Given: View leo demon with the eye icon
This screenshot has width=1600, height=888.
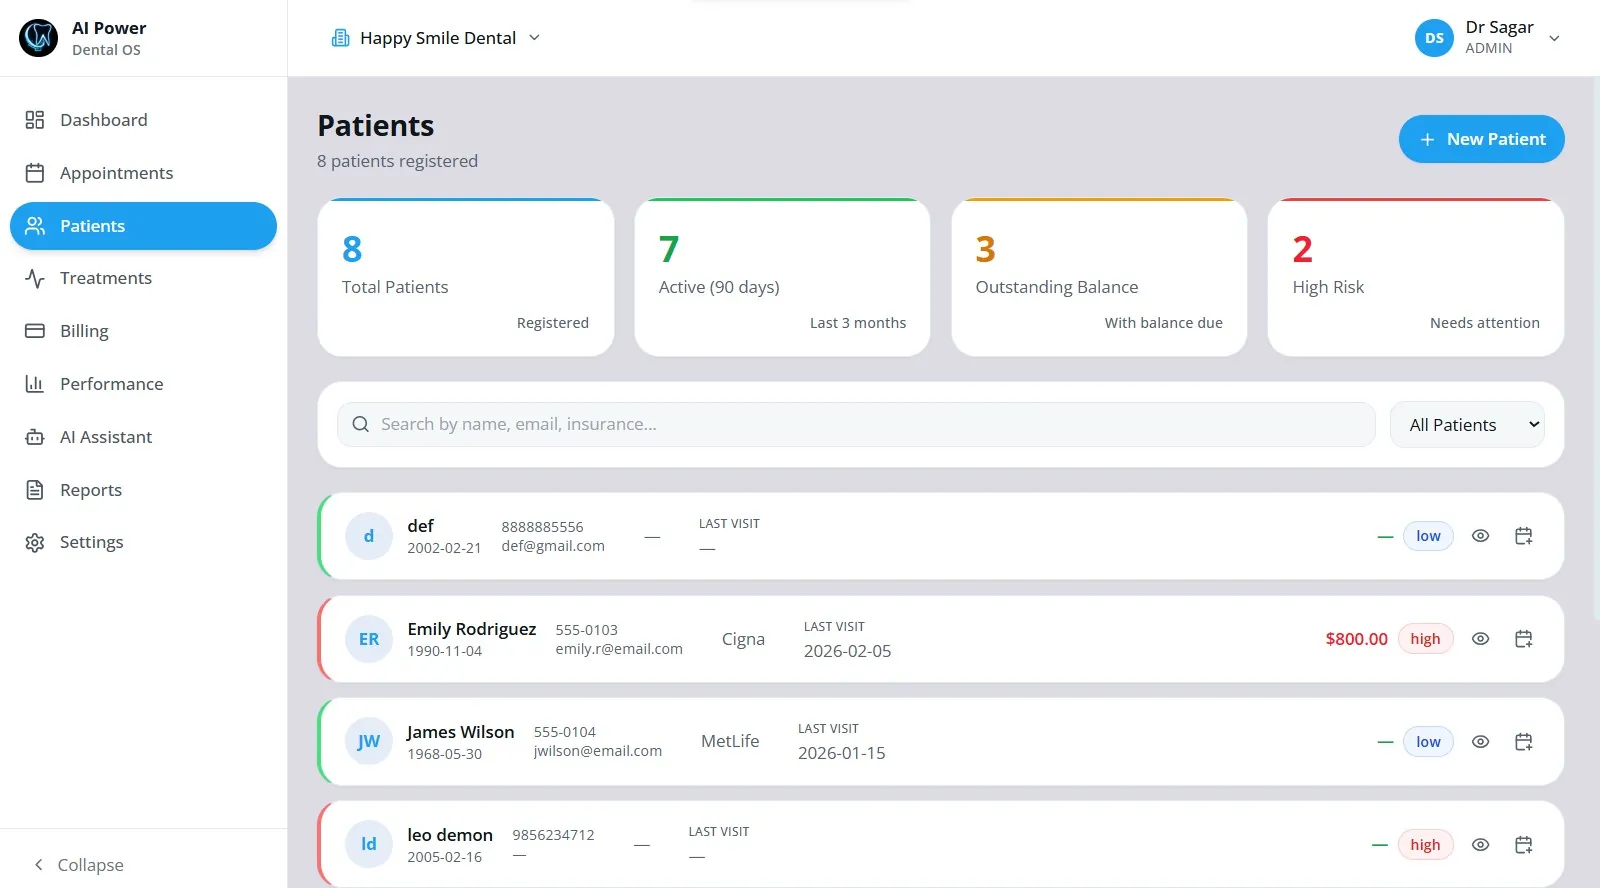Looking at the screenshot, I should pyautogui.click(x=1480, y=845).
